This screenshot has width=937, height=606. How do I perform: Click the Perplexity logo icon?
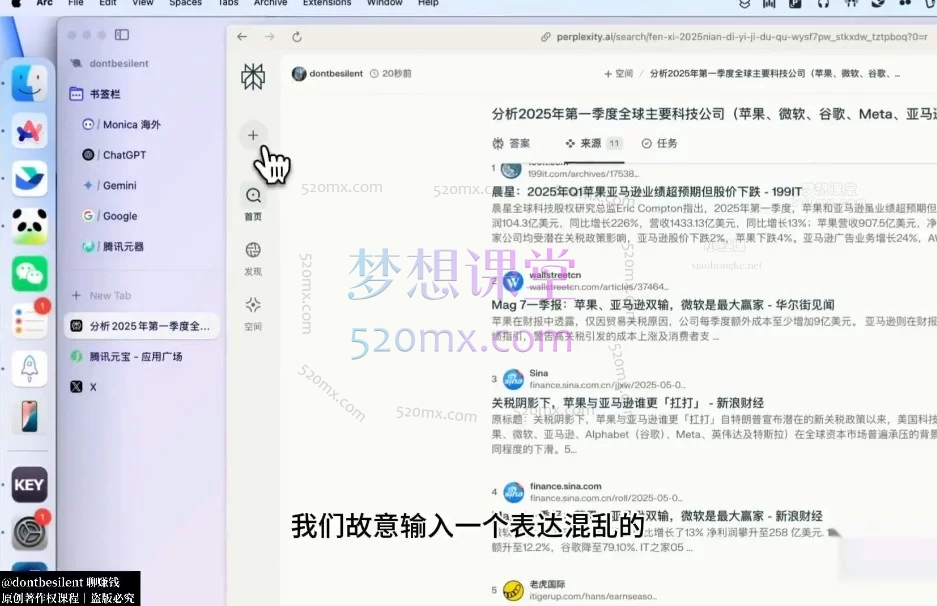click(x=253, y=76)
